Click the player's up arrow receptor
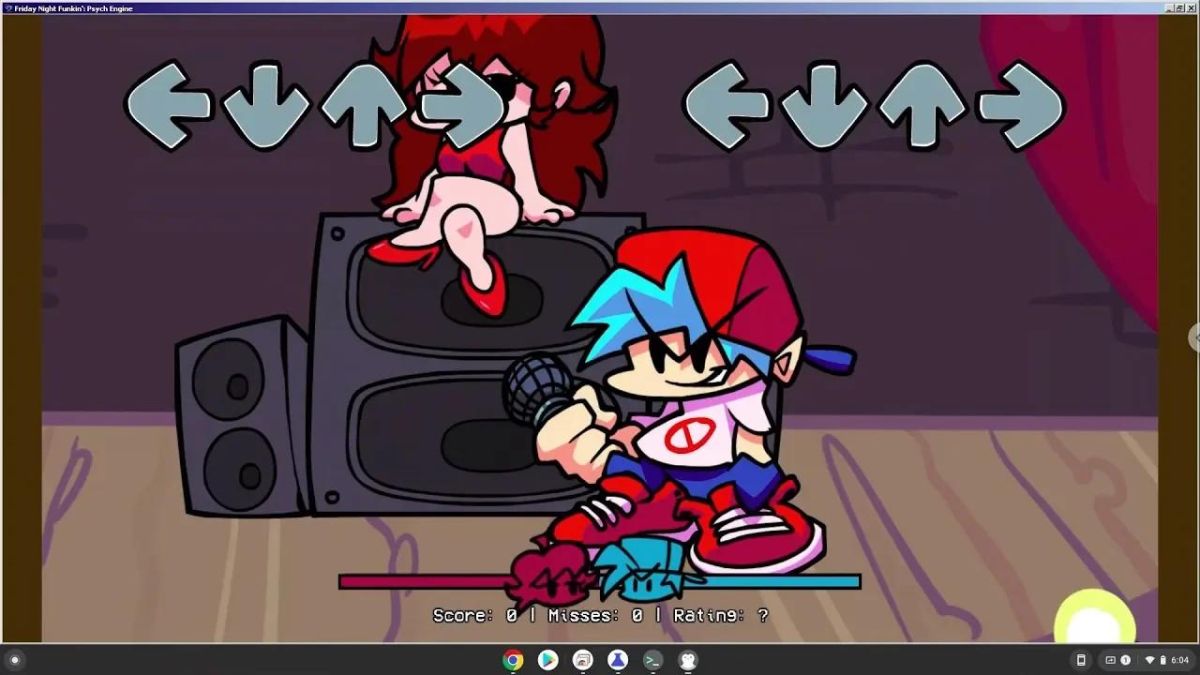Viewport: 1200px width, 675px height. coord(923,105)
